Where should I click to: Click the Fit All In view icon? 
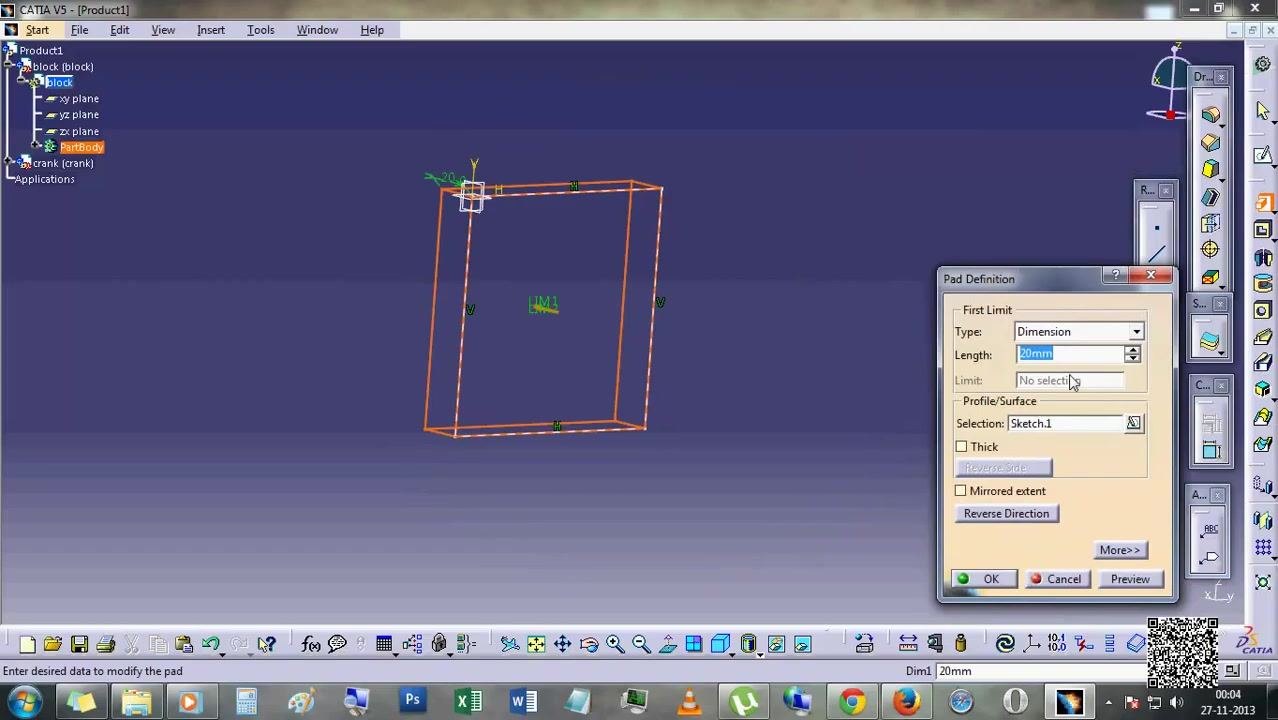536,644
